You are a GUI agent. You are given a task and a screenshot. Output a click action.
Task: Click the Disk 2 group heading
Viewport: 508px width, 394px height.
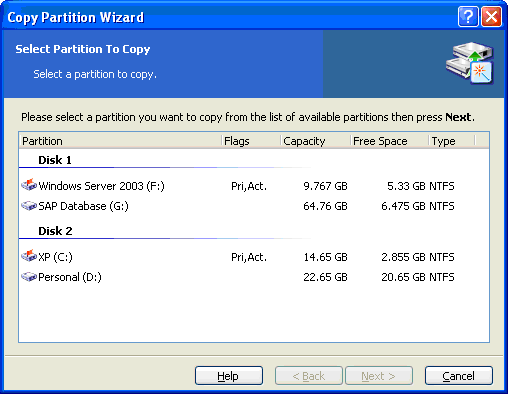[55, 231]
